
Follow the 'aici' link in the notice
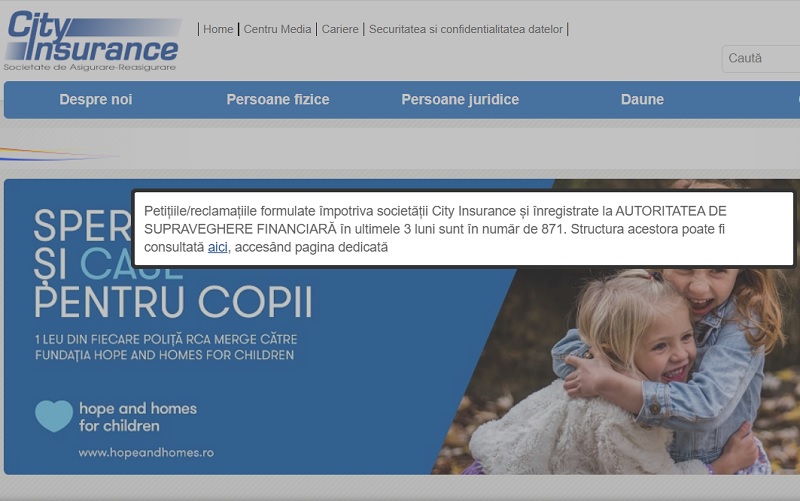pos(217,247)
